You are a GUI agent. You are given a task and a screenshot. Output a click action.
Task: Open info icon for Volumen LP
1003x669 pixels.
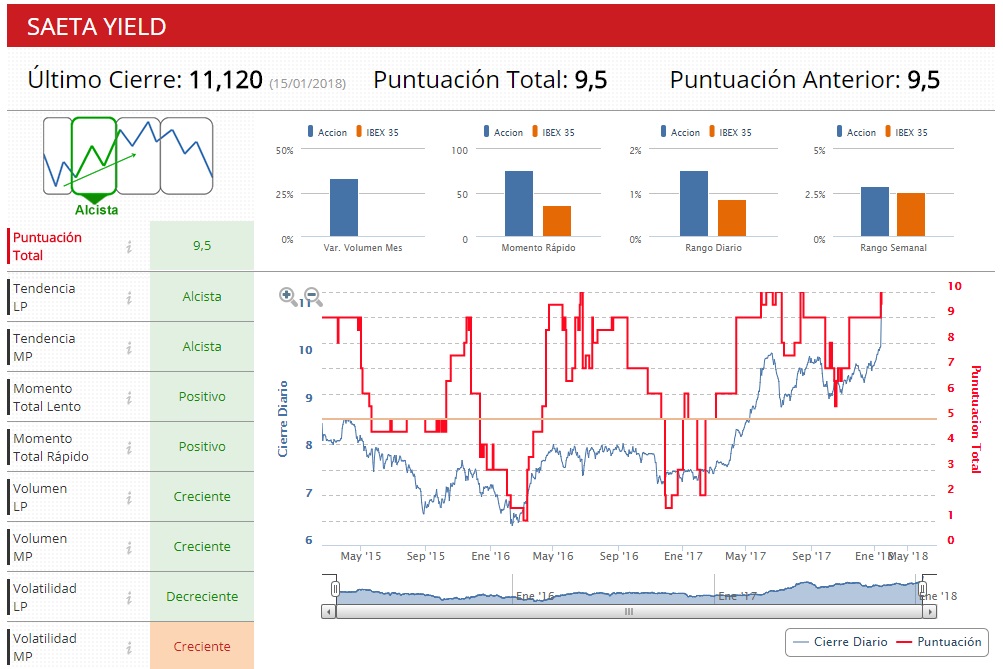click(x=129, y=497)
